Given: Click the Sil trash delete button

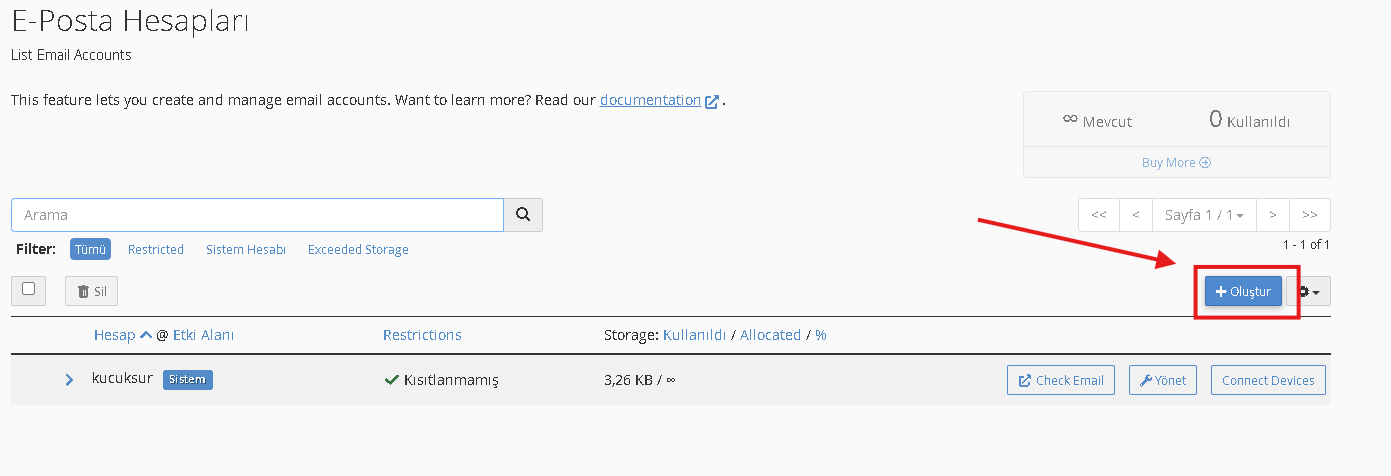Looking at the screenshot, I should [x=91, y=291].
